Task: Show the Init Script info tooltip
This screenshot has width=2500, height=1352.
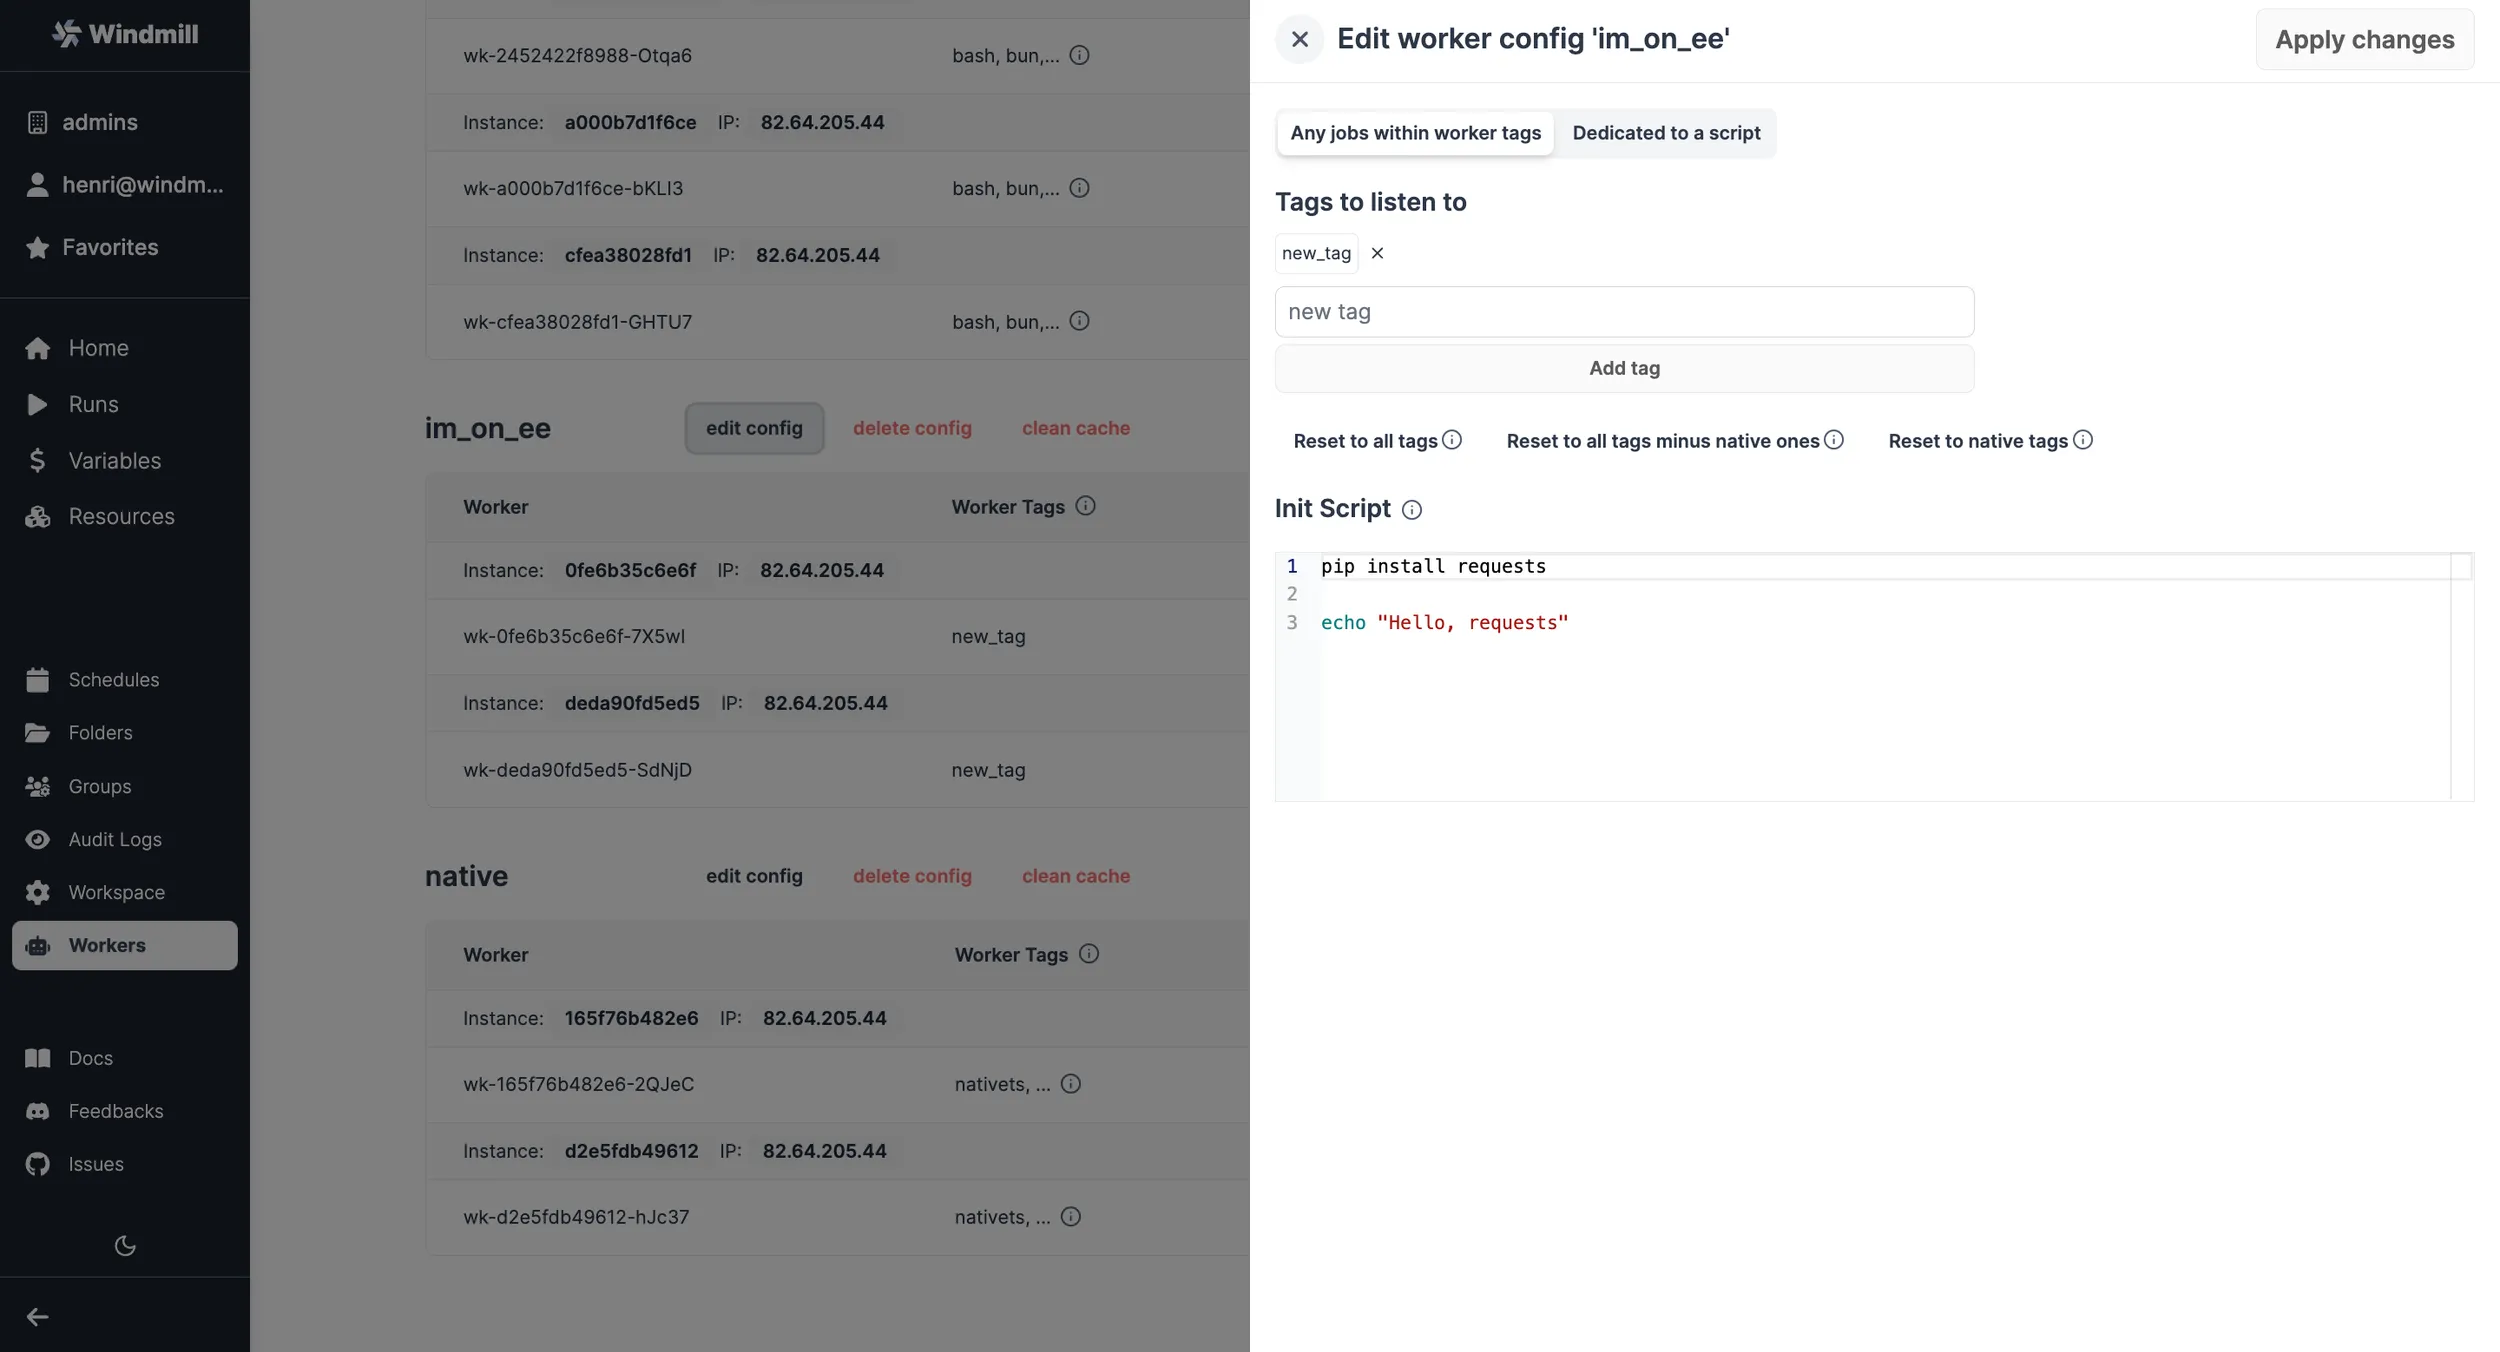Action: (x=1410, y=509)
